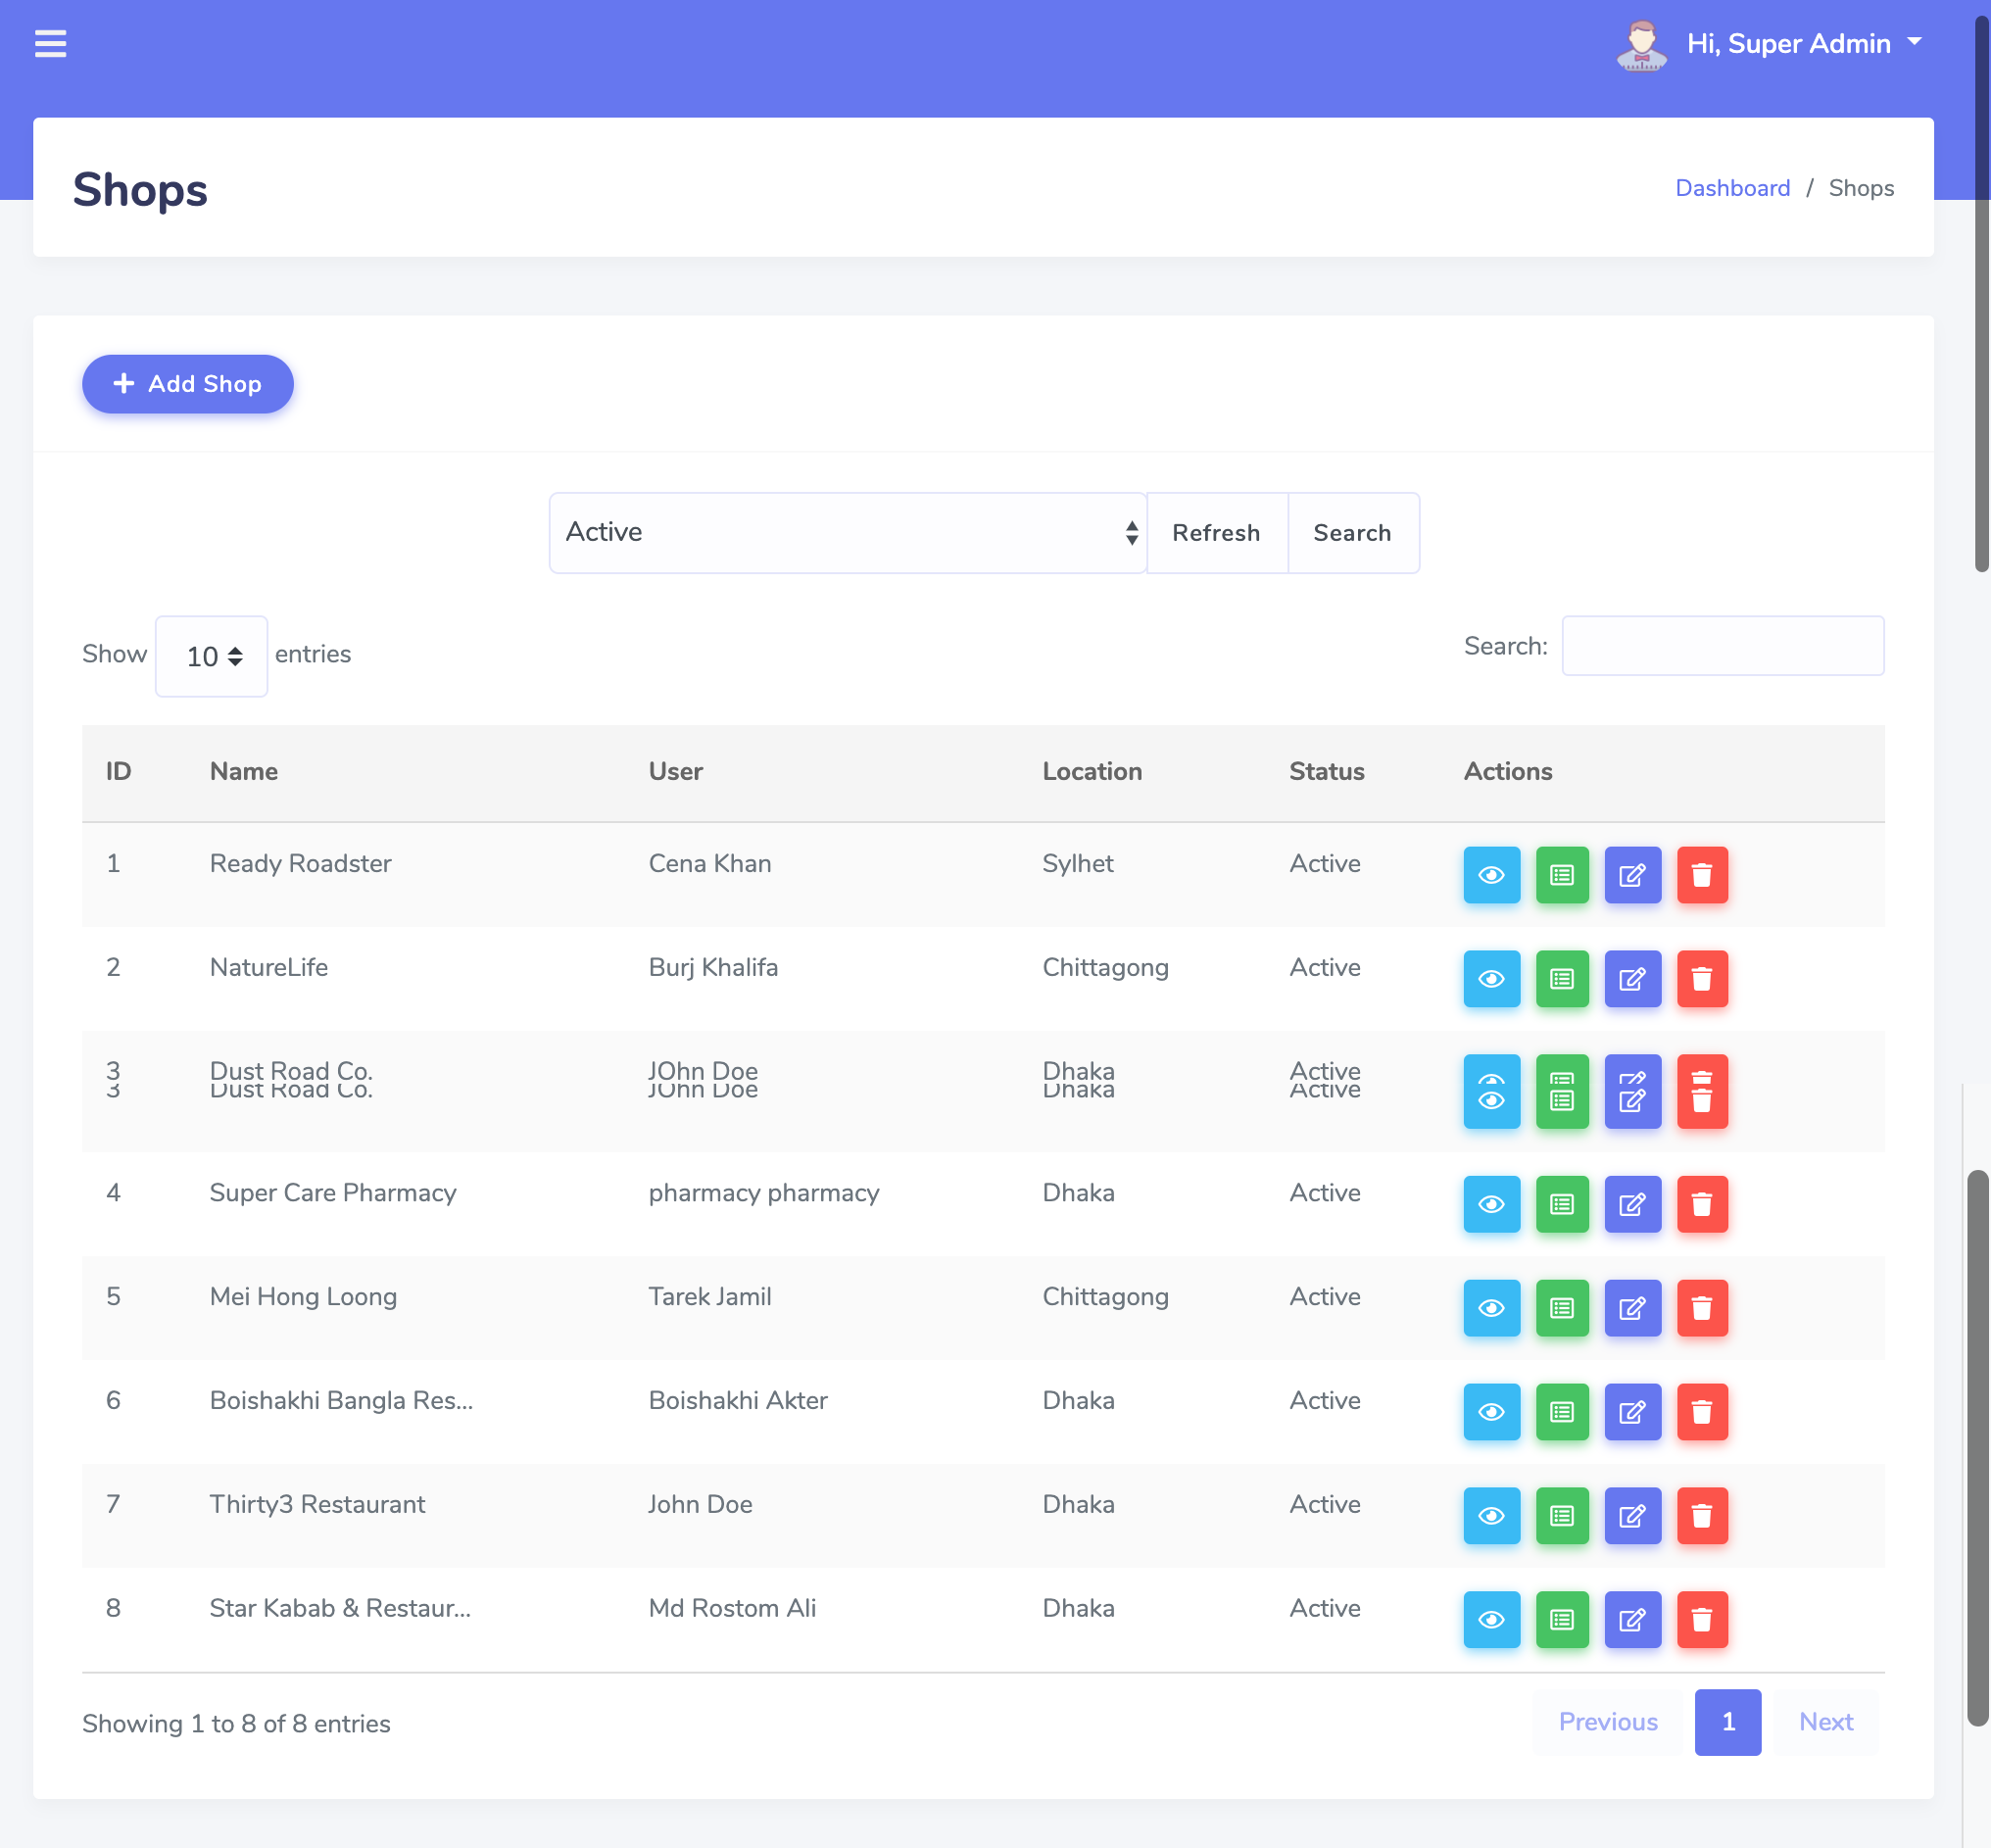The image size is (1991, 1848).
Task: Edit the Thirty3 Restaurant shop
Action: (1632, 1516)
